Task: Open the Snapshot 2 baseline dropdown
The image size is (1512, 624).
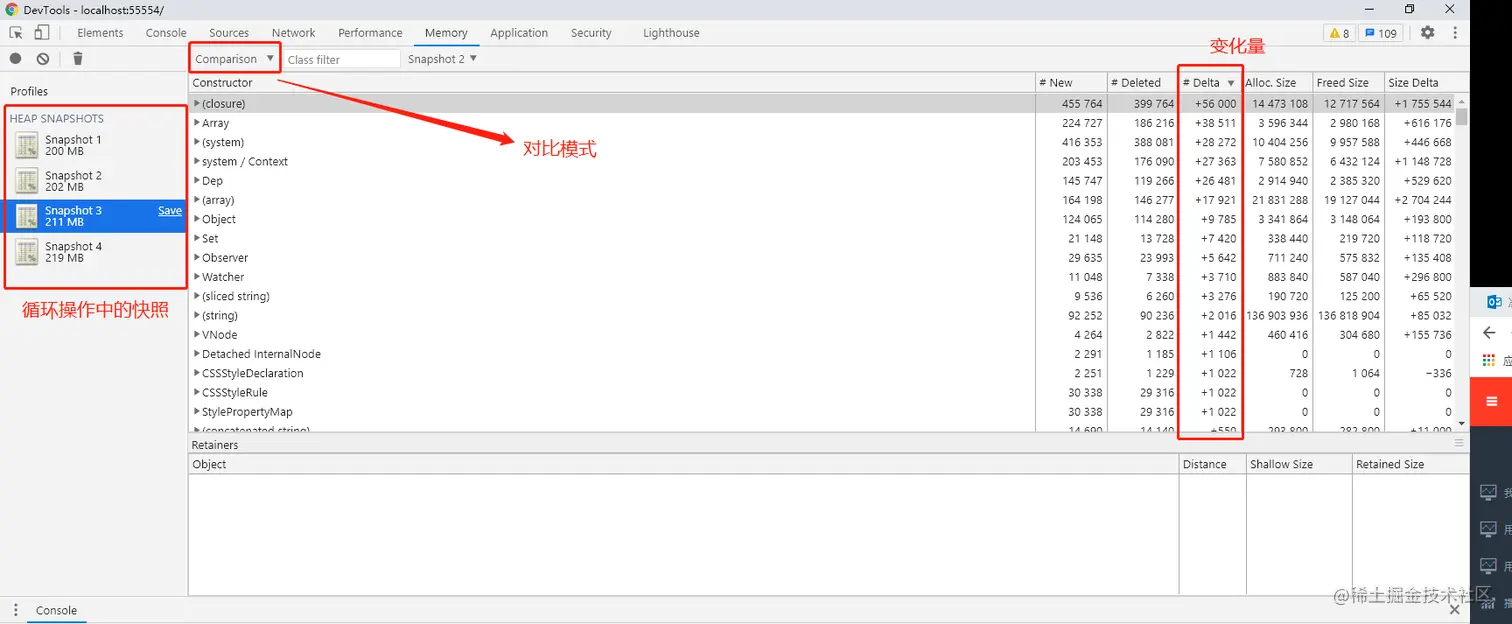Action: point(441,58)
